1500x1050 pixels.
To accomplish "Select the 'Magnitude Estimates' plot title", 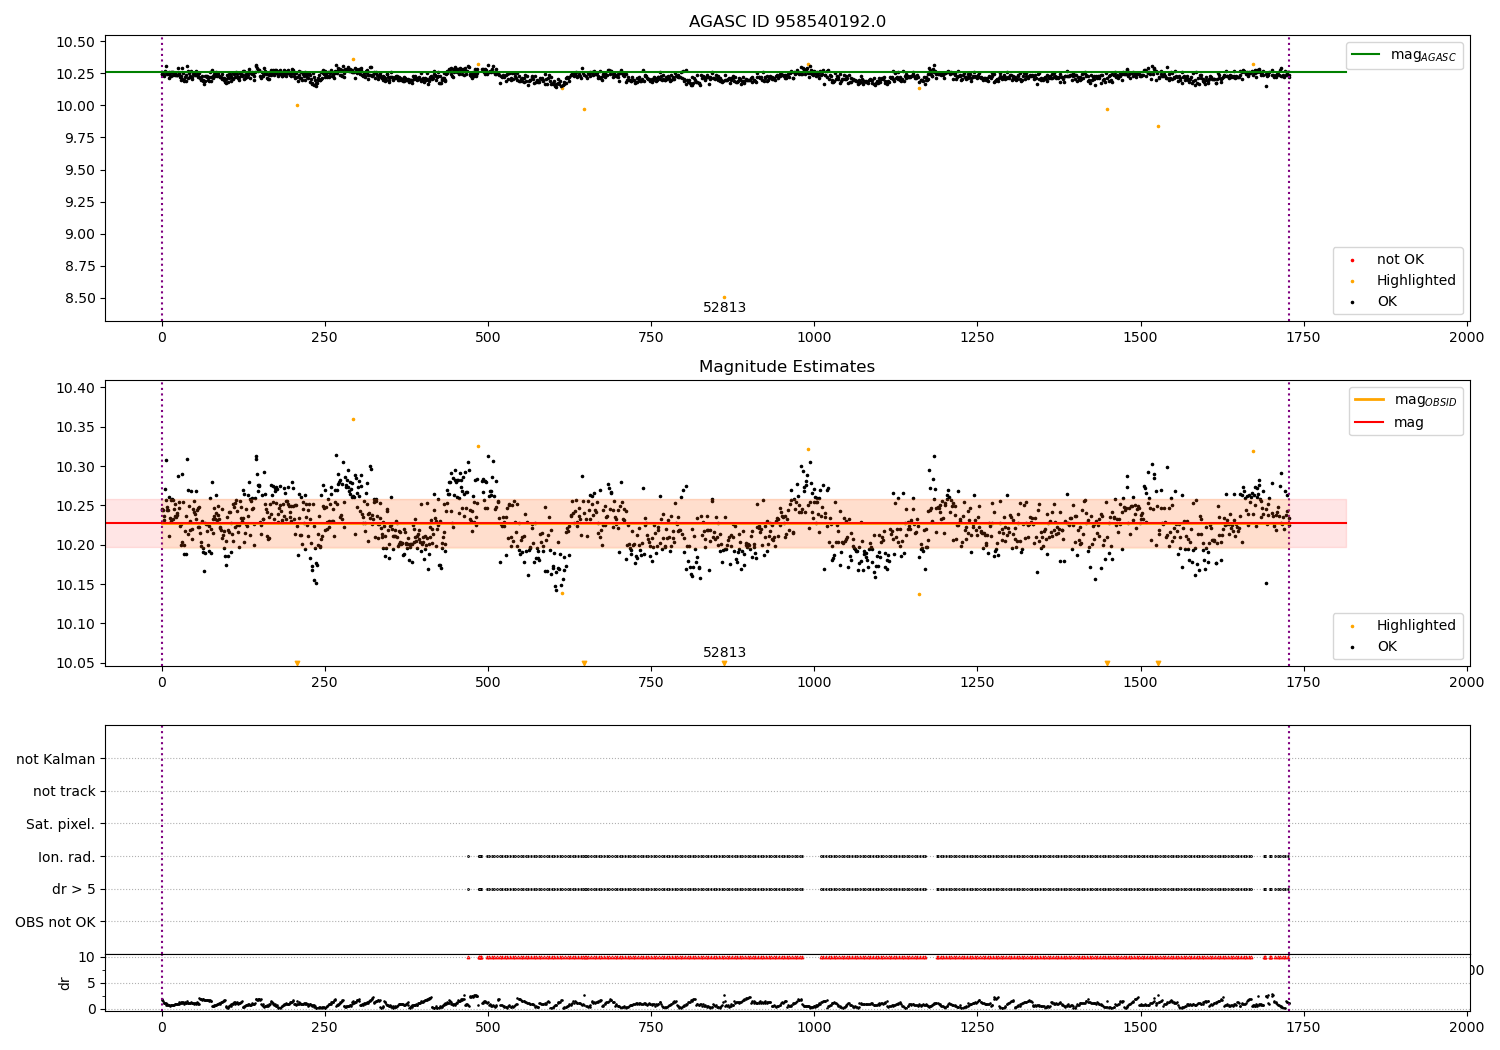I will point(787,367).
